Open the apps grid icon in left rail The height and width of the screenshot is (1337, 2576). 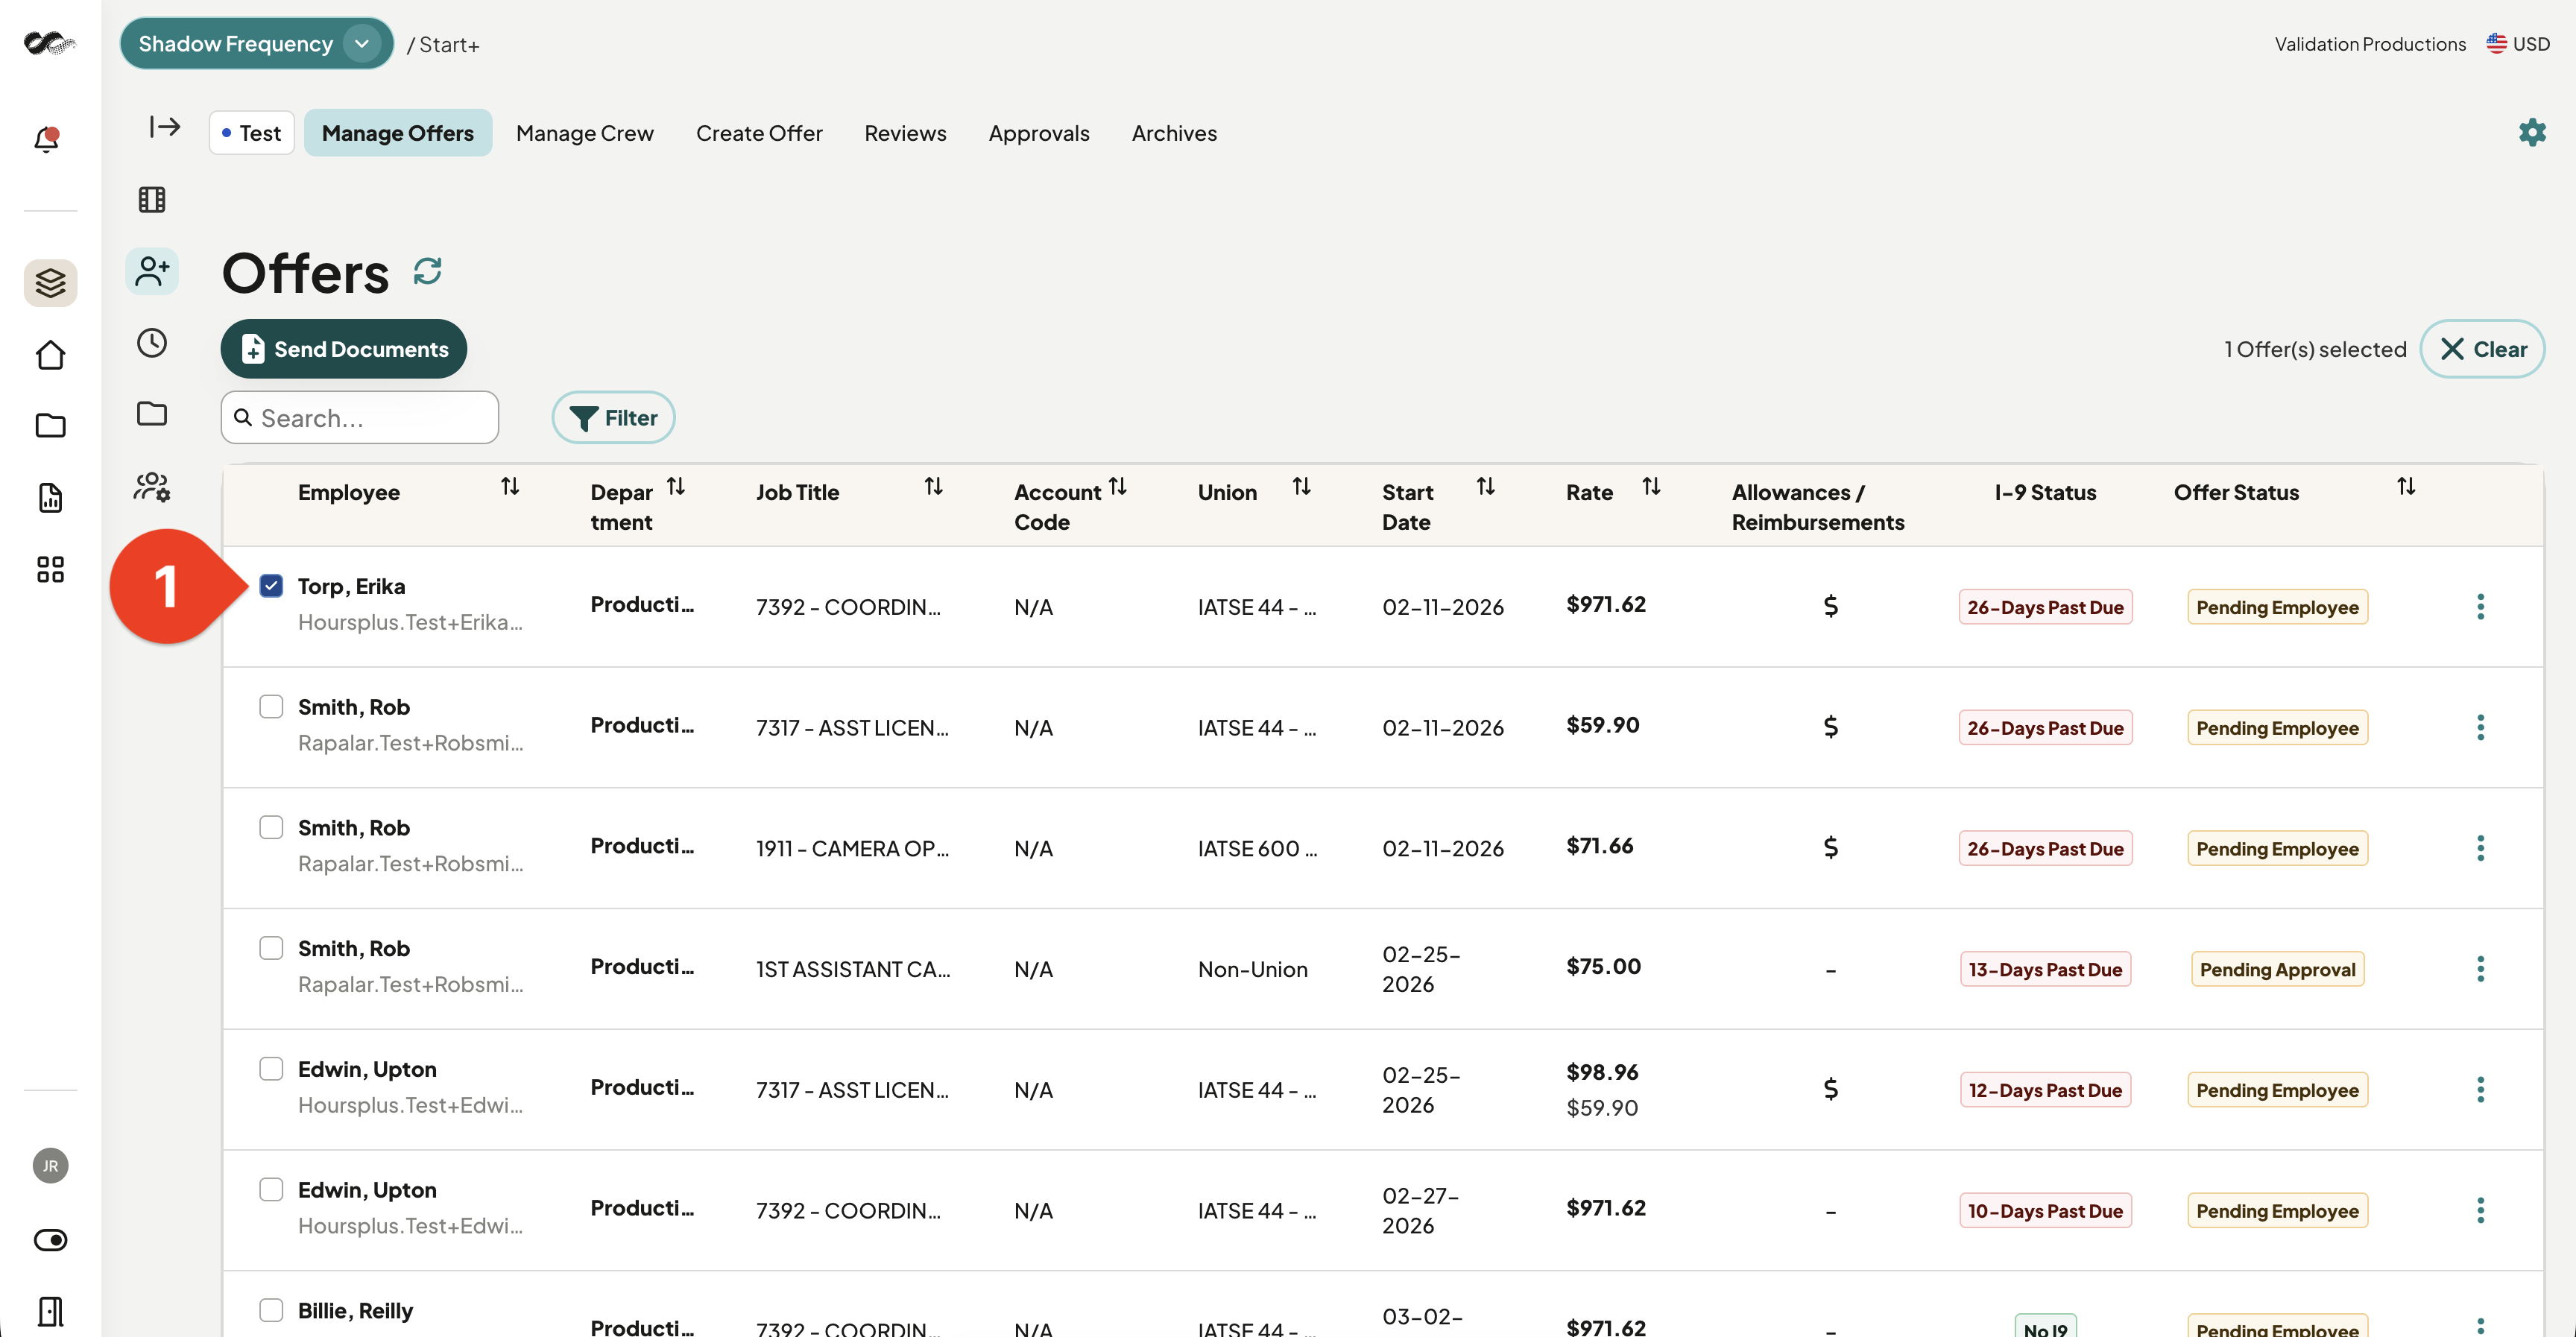pyautogui.click(x=50, y=569)
